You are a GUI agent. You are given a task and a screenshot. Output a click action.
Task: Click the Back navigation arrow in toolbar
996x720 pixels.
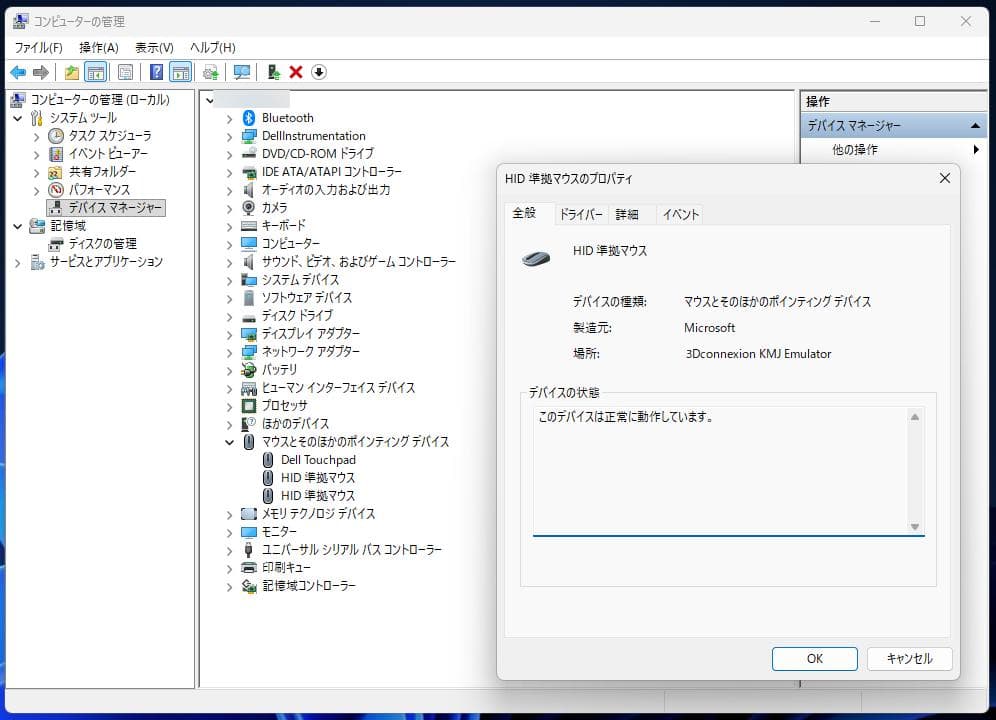point(18,71)
